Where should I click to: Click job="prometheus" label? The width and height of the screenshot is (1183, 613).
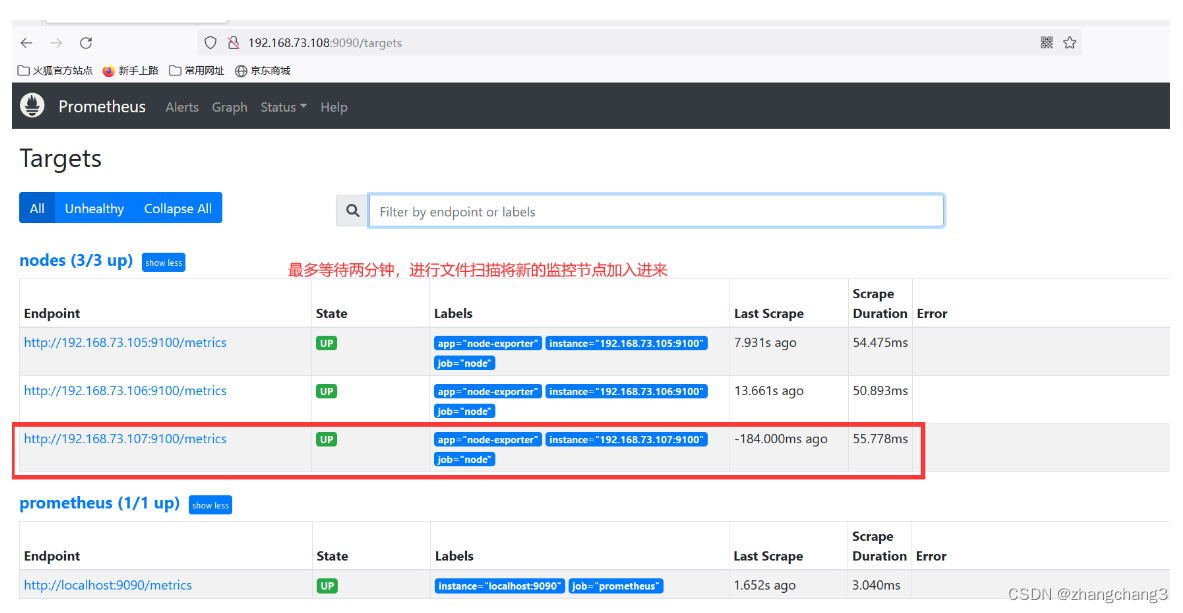tap(616, 587)
